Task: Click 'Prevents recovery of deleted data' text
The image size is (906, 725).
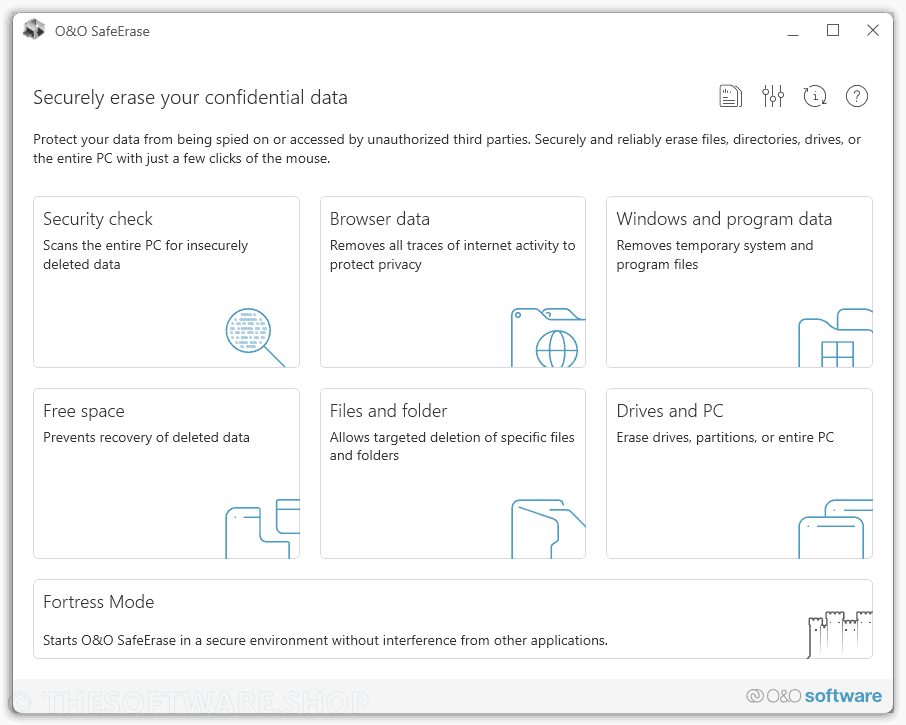Action: point(146,437)
